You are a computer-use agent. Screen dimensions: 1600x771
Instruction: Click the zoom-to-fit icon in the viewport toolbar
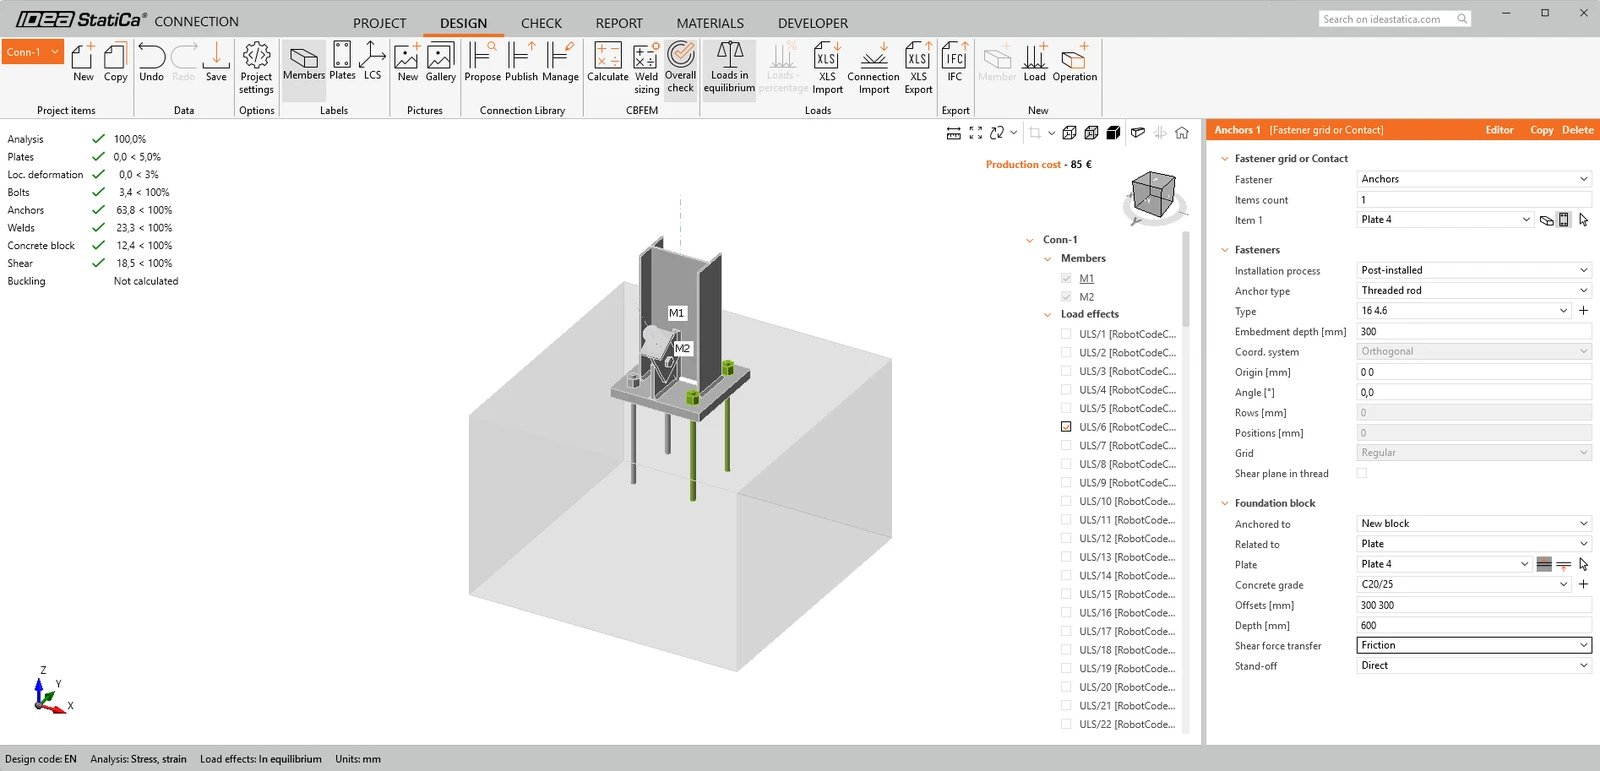pyautogui.click(x=976, y=133)
